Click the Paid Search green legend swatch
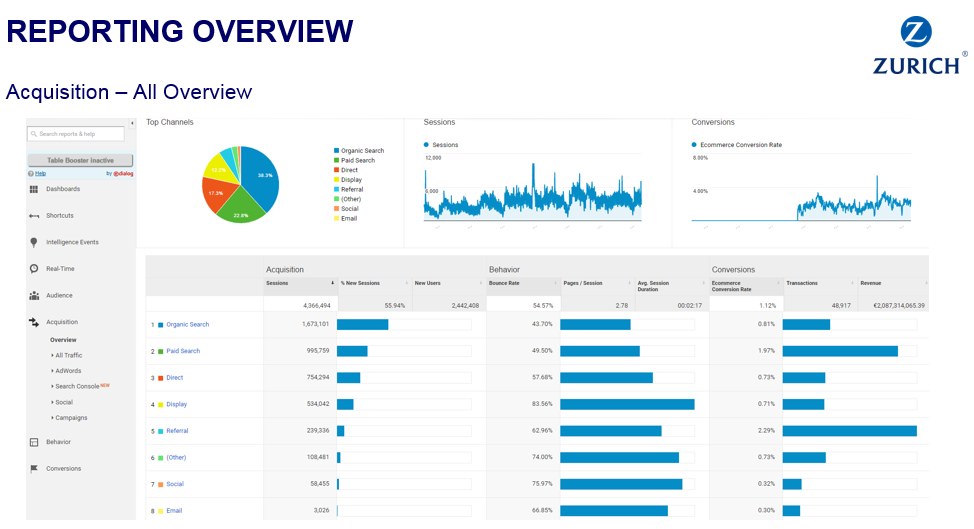 click(336, 160)
